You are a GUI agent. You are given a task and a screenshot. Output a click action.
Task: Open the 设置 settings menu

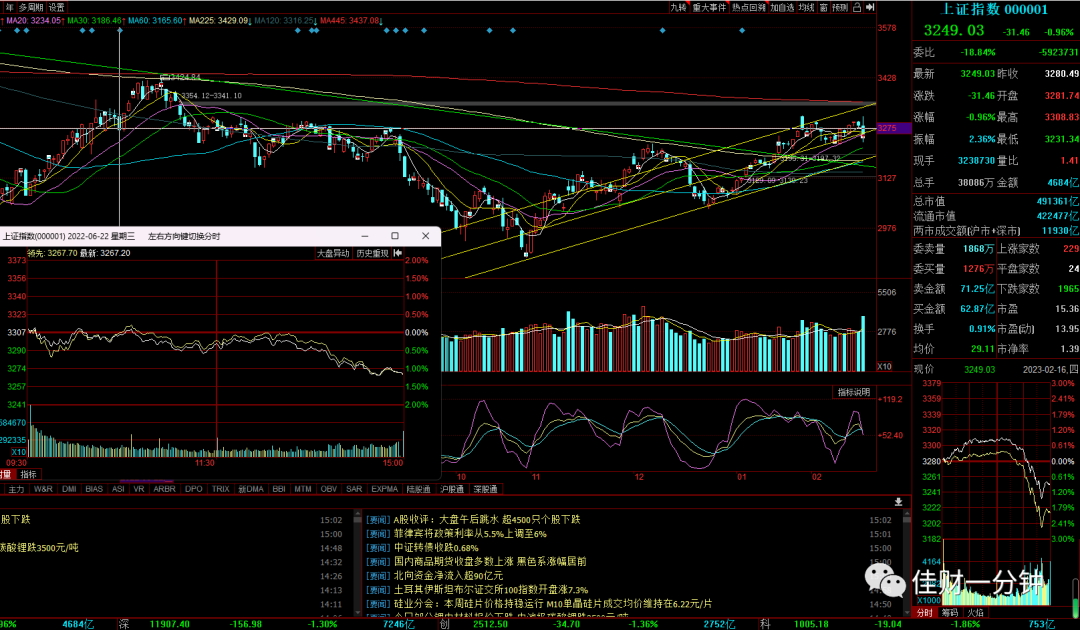(56, 8)
